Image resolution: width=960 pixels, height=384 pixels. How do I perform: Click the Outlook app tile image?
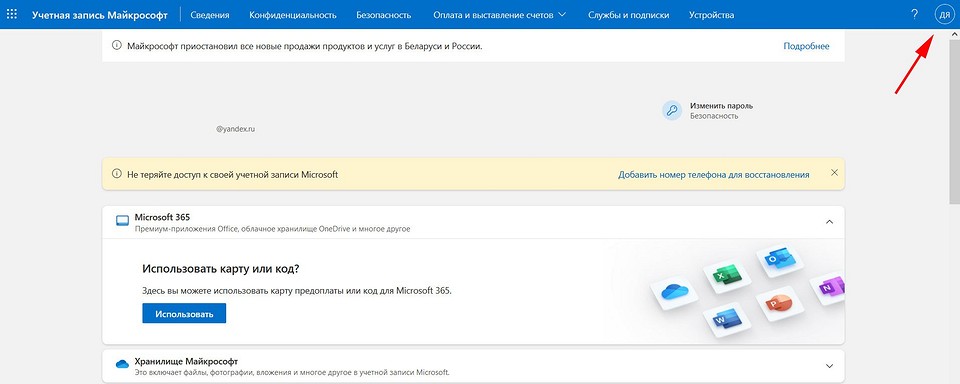pyautogui.click(x=779, y=260)
